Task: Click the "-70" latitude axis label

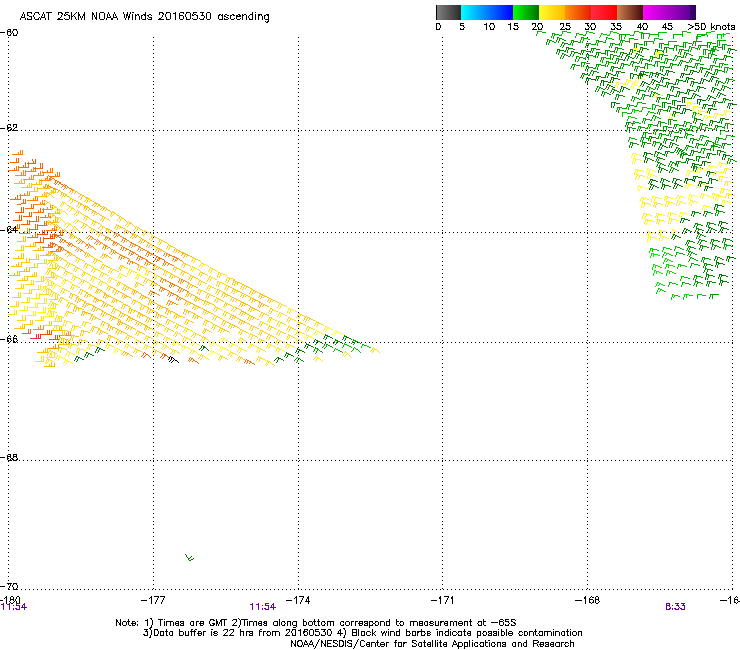Action: 9,586
